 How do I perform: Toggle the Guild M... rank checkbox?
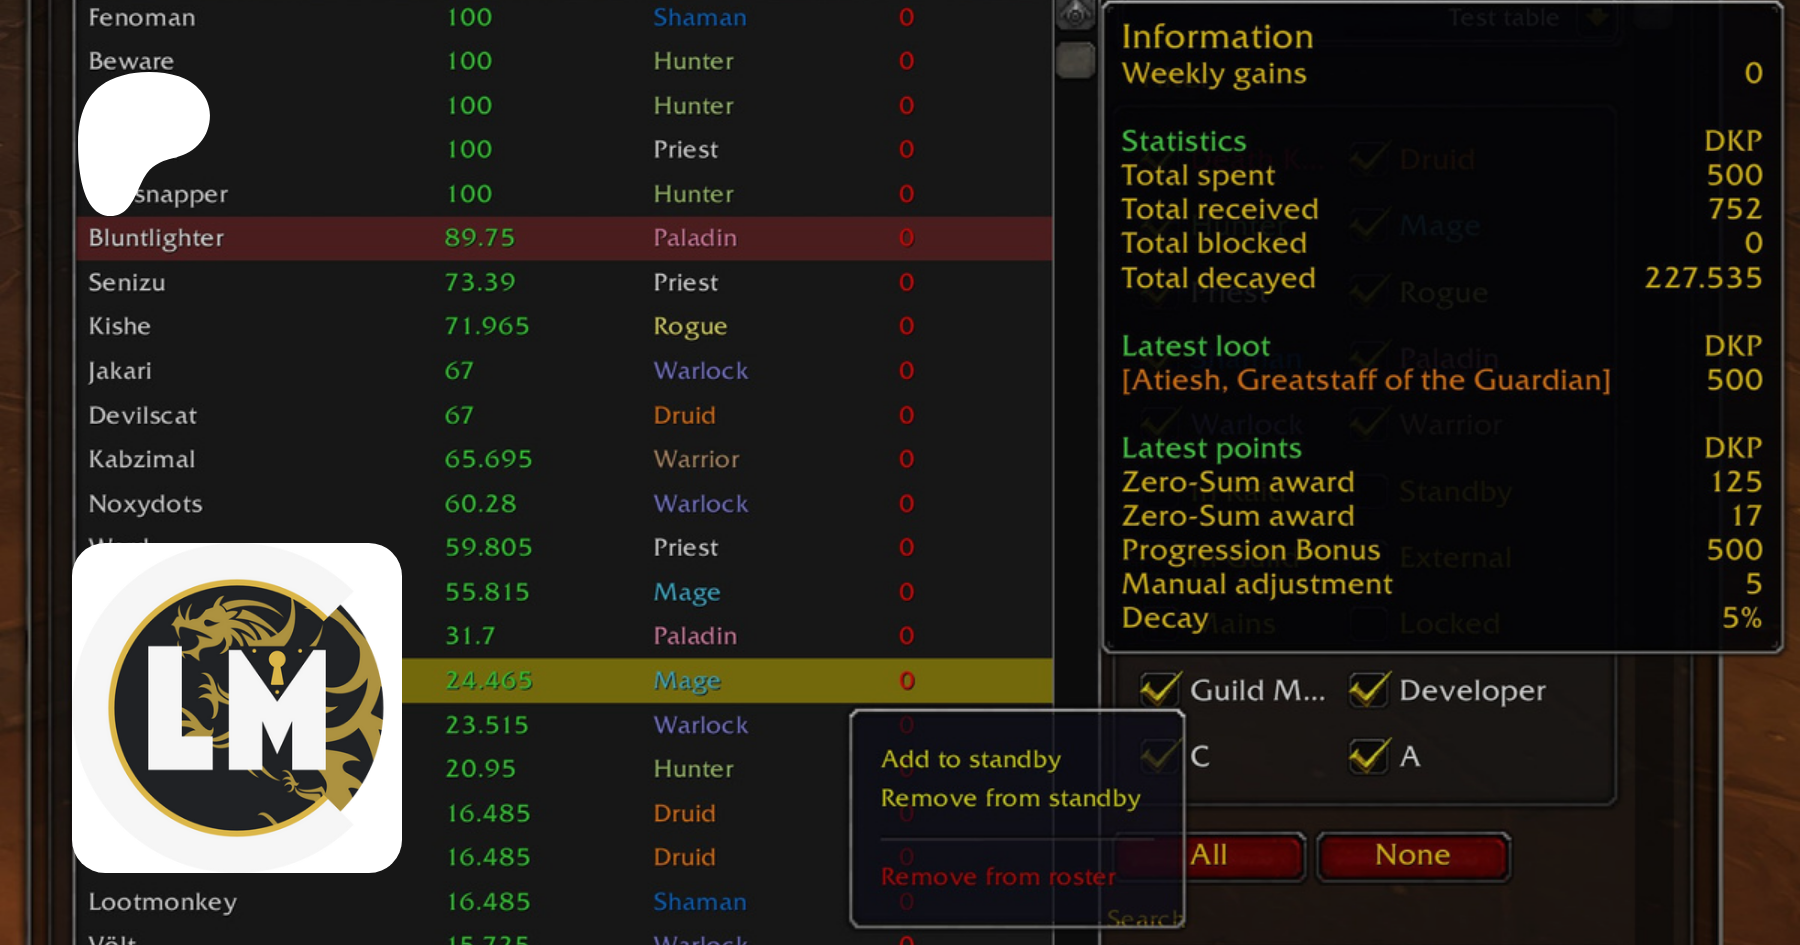click(1160, 690)
